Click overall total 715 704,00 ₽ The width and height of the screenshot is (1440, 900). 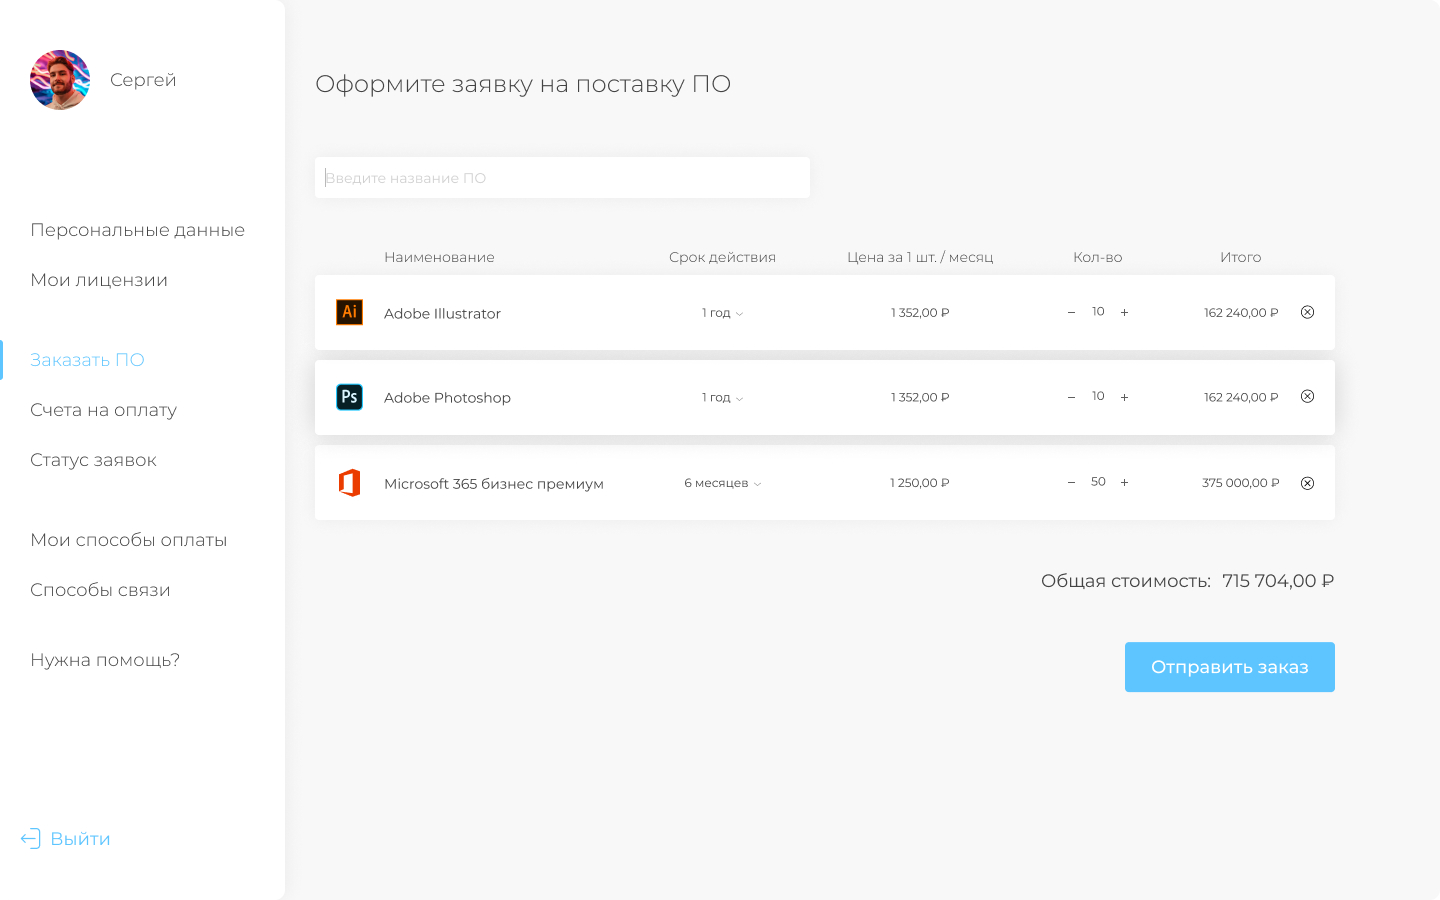point(1278,581)
